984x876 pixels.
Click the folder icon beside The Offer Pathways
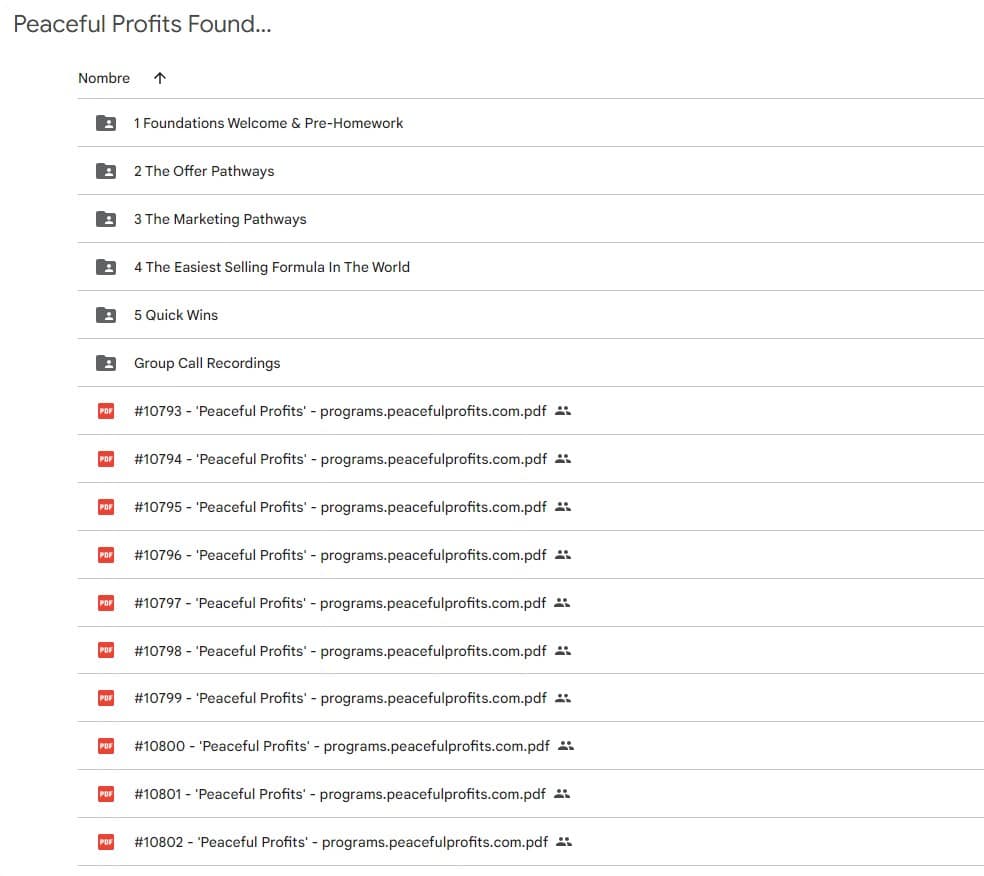[105, 171]
